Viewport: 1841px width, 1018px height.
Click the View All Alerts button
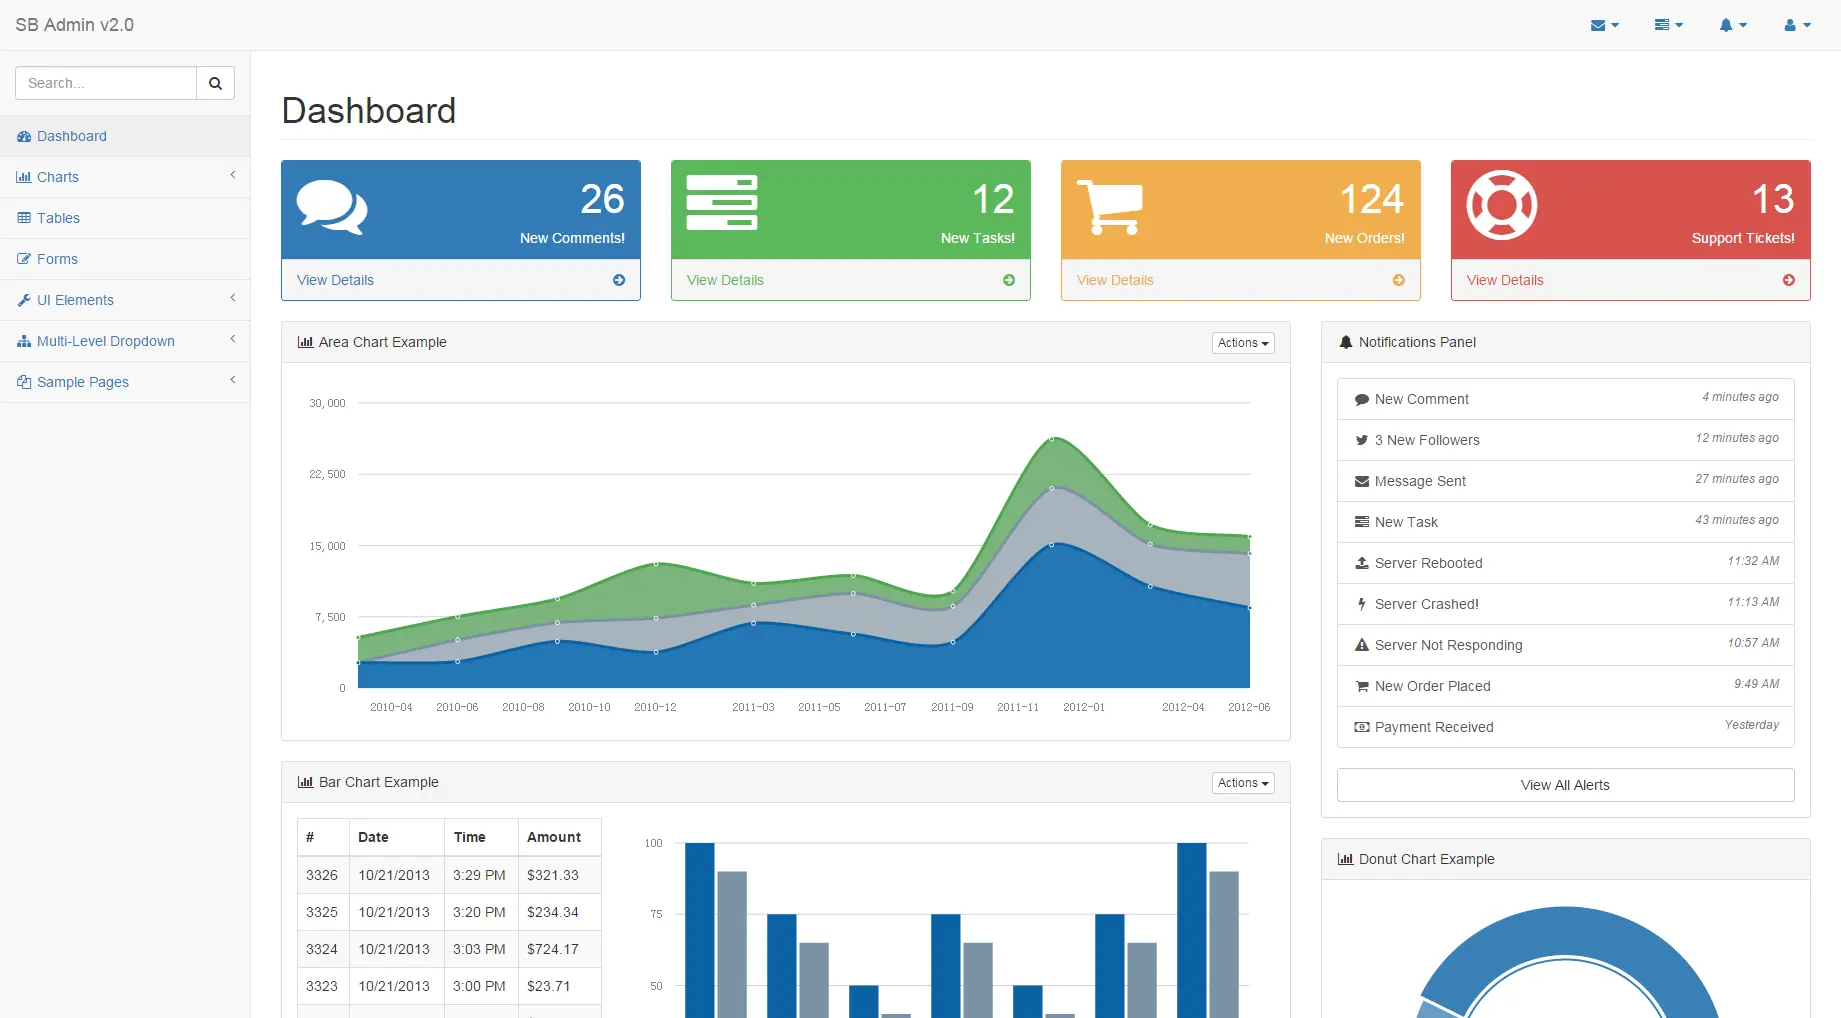tap(1565, 785)
